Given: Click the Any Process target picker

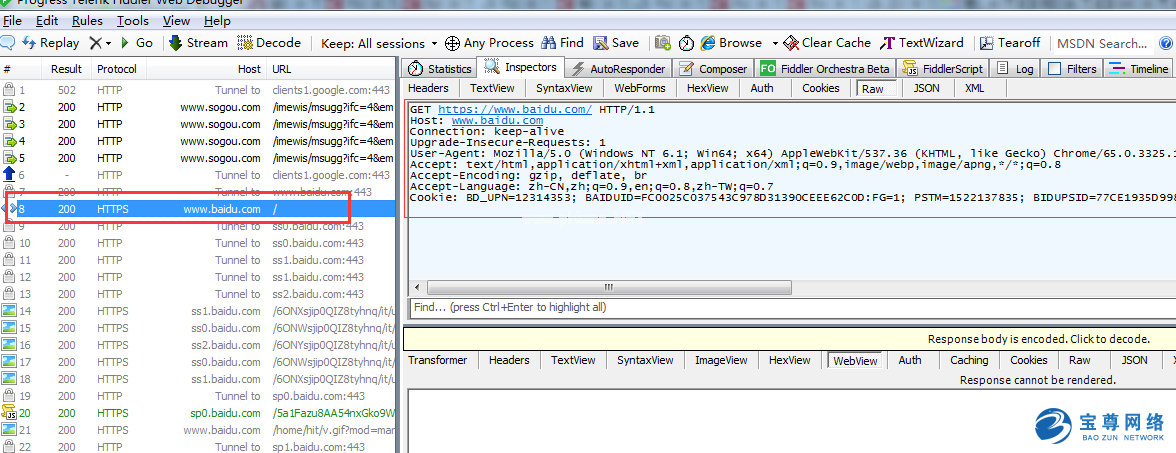Looking at the screenshot, I should click(489, 43).
